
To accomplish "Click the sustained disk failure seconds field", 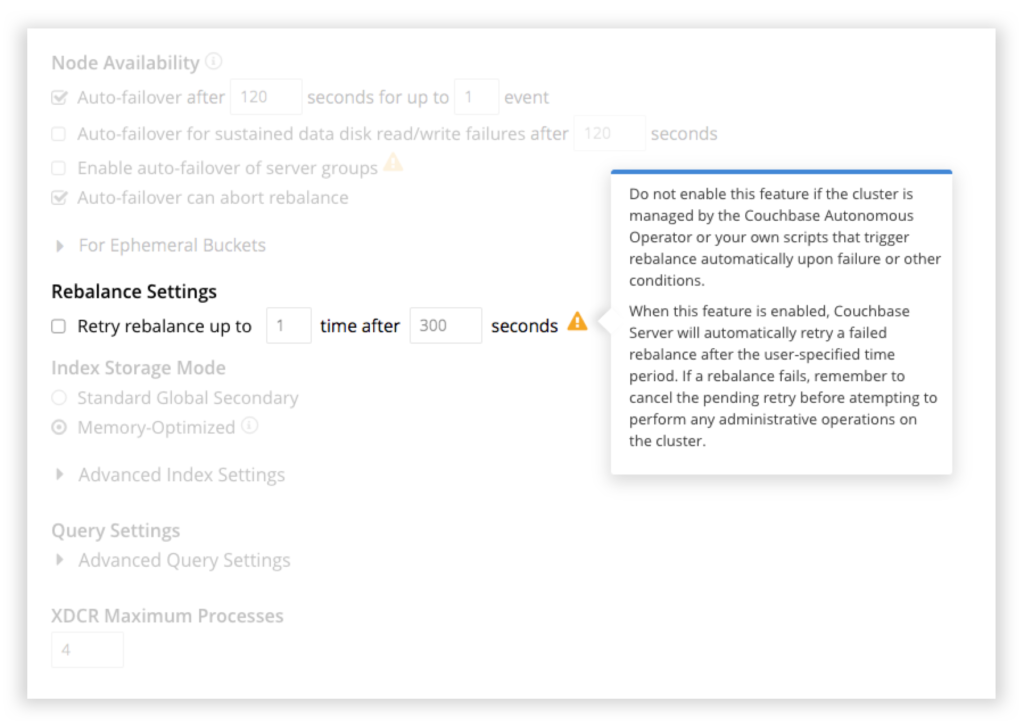I will 607,133.
